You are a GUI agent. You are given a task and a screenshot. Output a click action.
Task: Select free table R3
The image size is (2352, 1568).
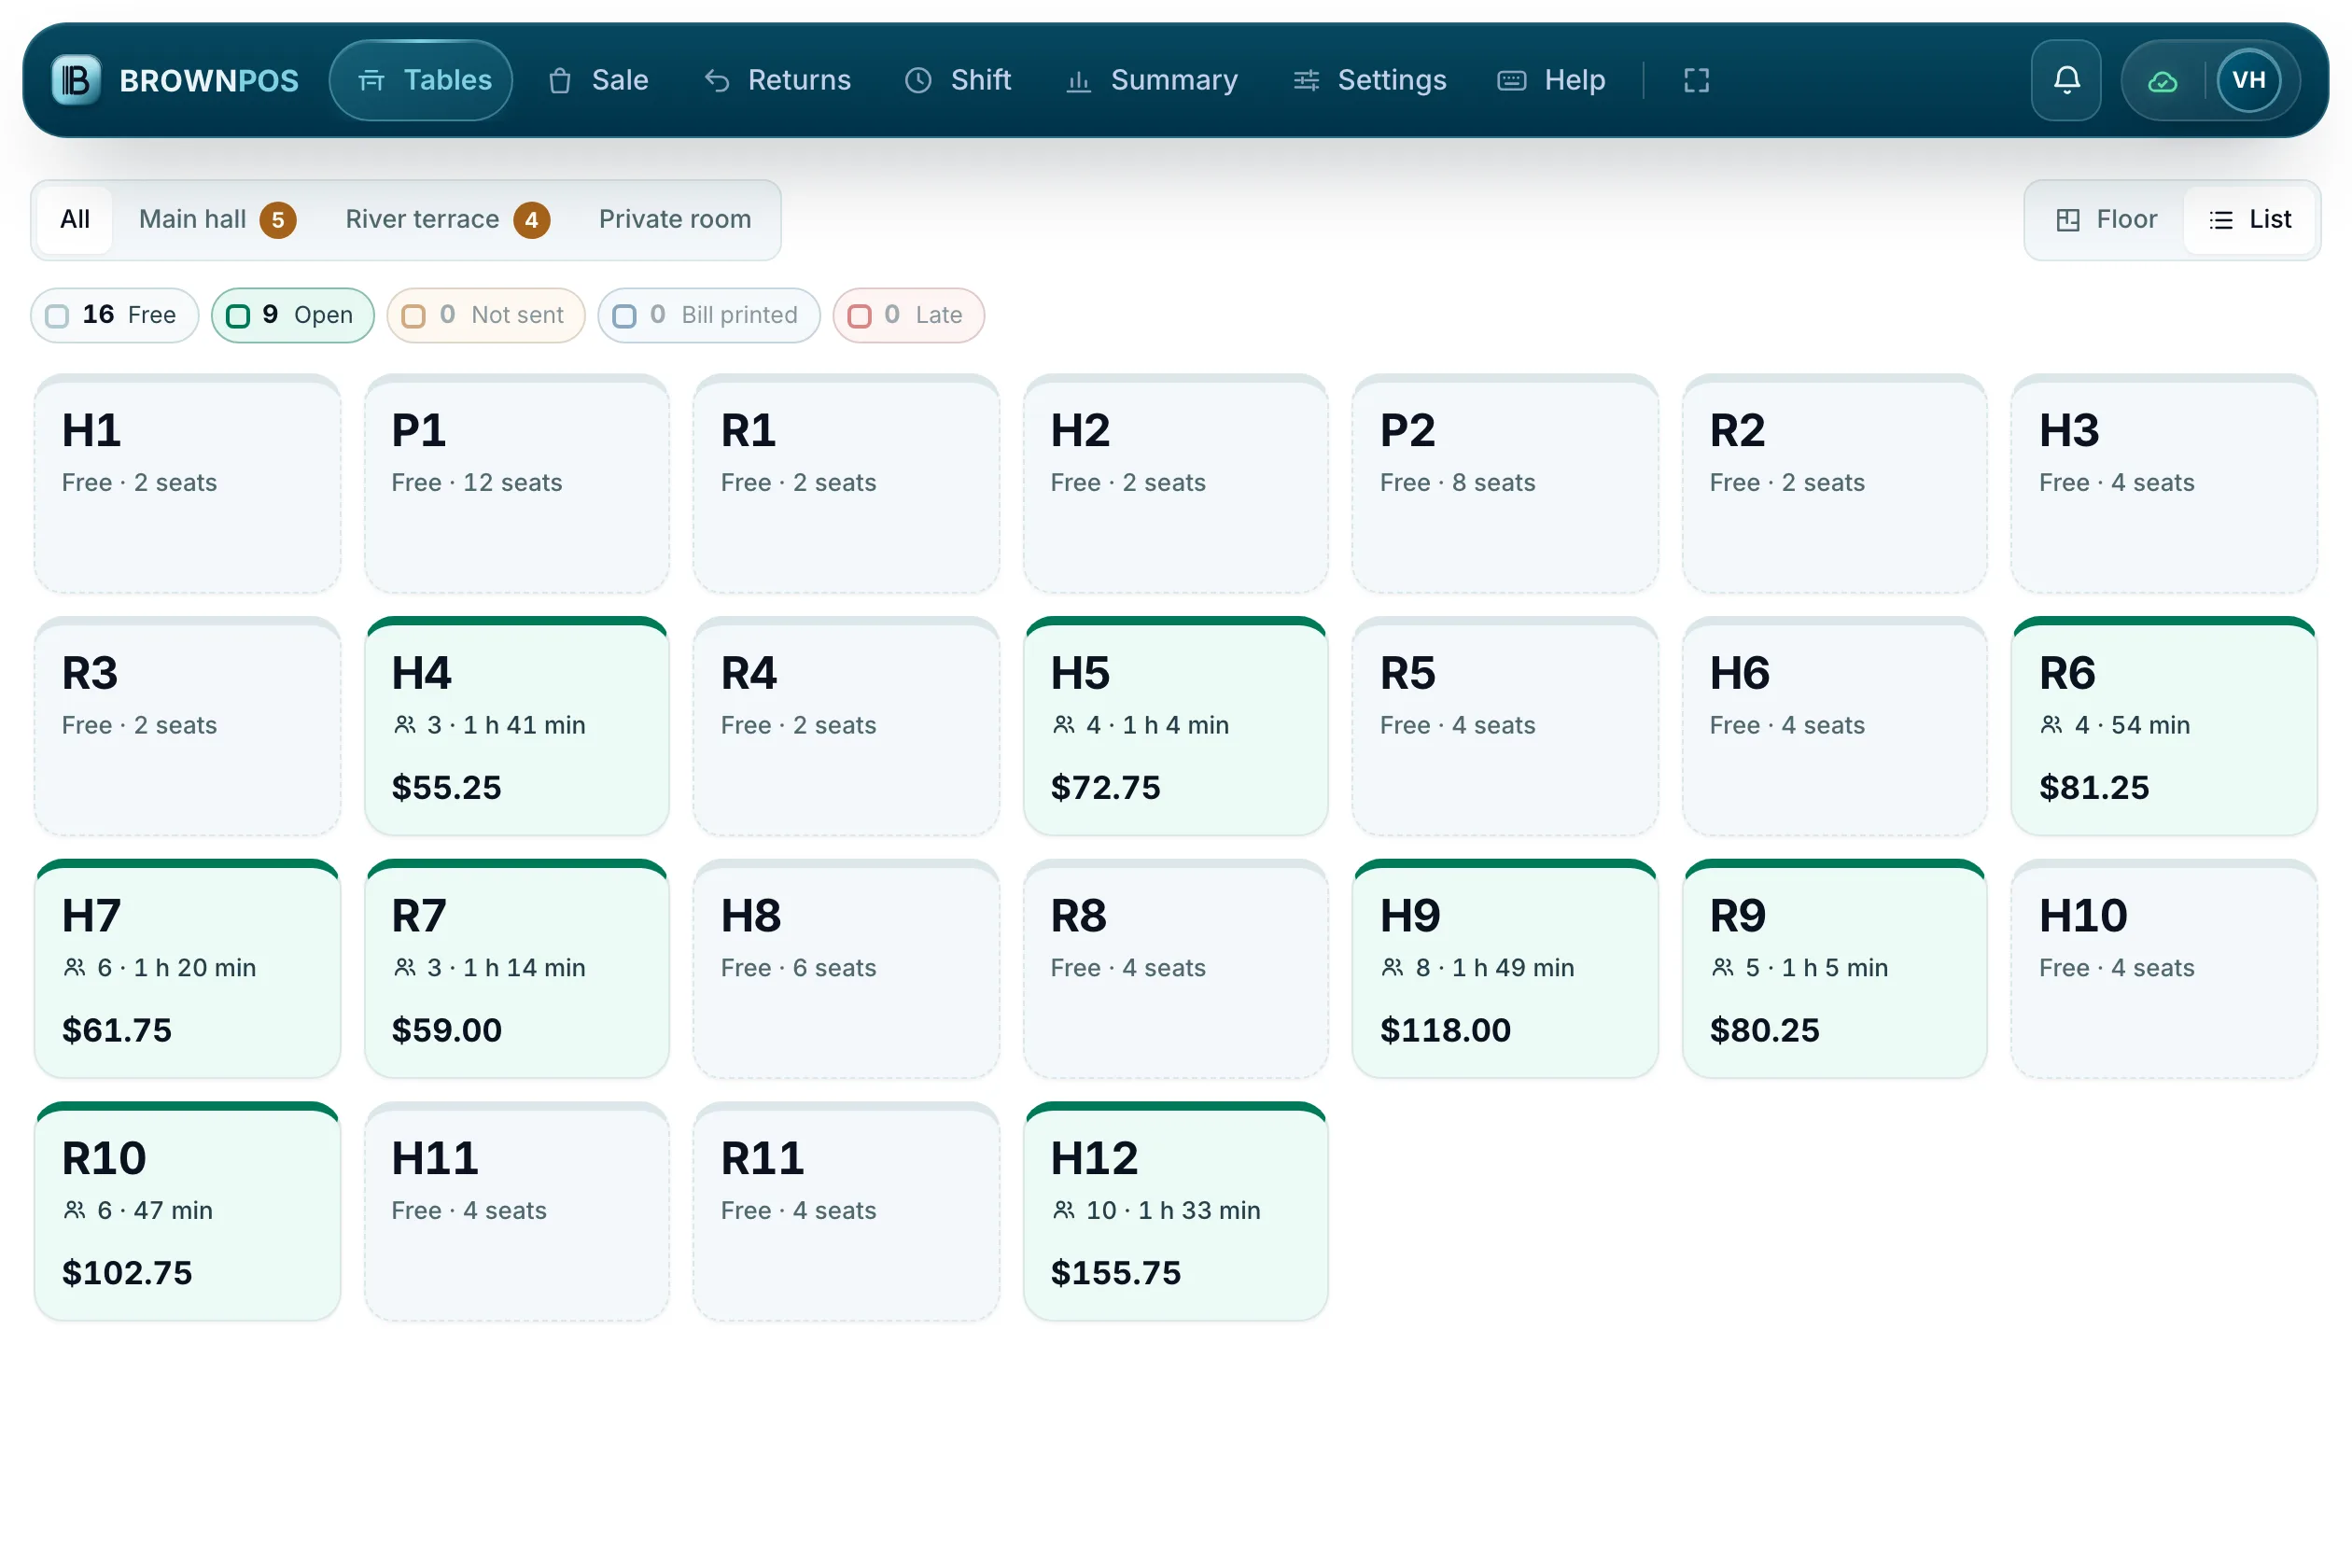click(x=187, y=727)
